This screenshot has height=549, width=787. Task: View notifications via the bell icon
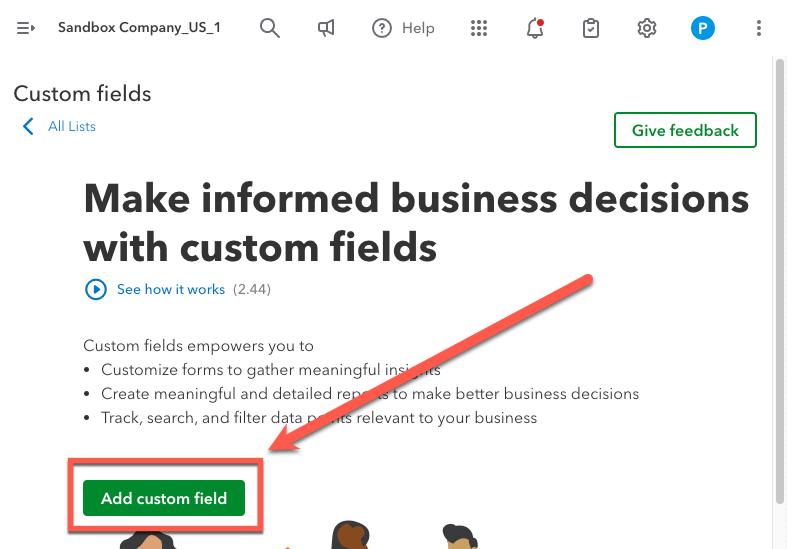pos(535,28)
